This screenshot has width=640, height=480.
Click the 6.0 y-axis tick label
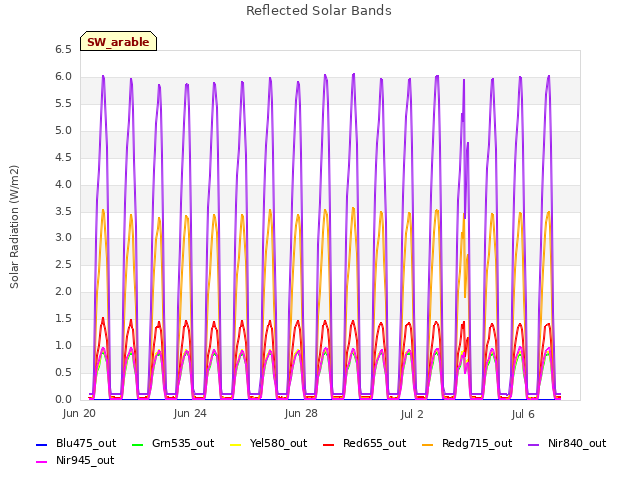(x=63, y=77)
